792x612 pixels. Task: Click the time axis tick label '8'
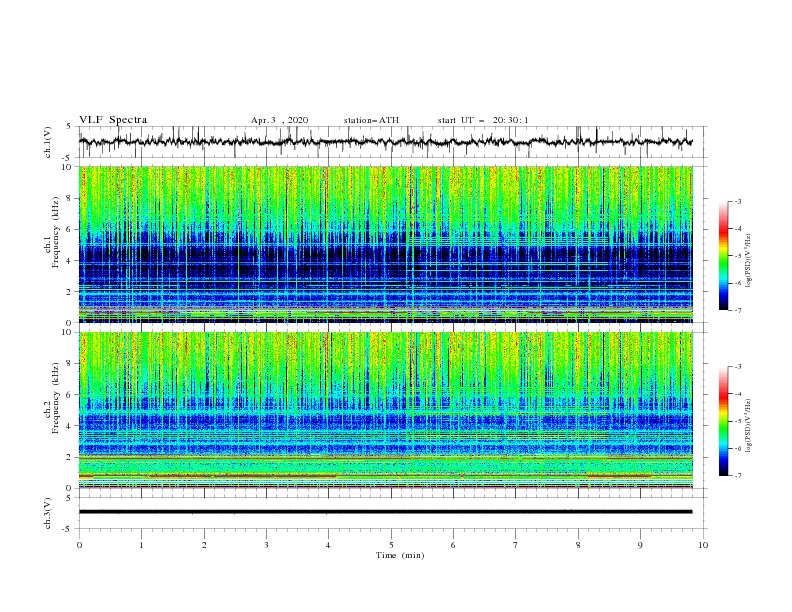pos(578,545)
